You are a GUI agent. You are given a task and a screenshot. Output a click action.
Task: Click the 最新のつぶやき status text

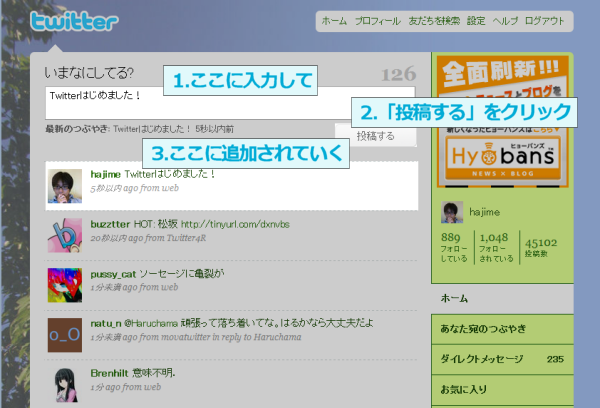click(139, 129)
